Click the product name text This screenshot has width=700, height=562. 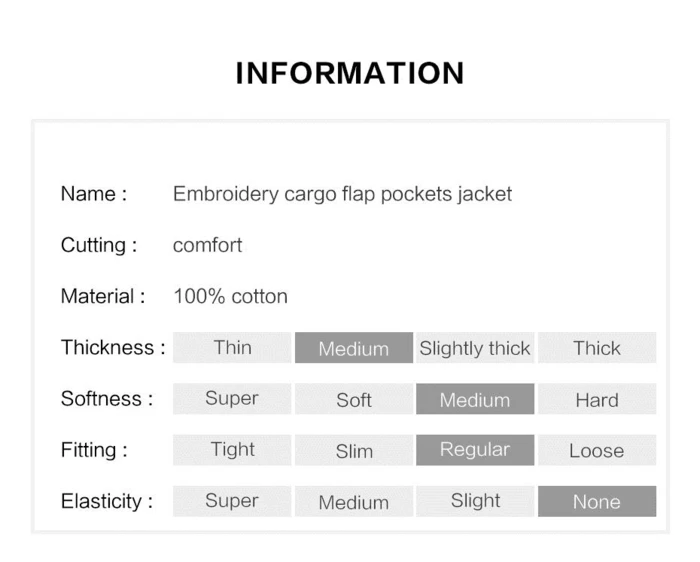[342, 194]
